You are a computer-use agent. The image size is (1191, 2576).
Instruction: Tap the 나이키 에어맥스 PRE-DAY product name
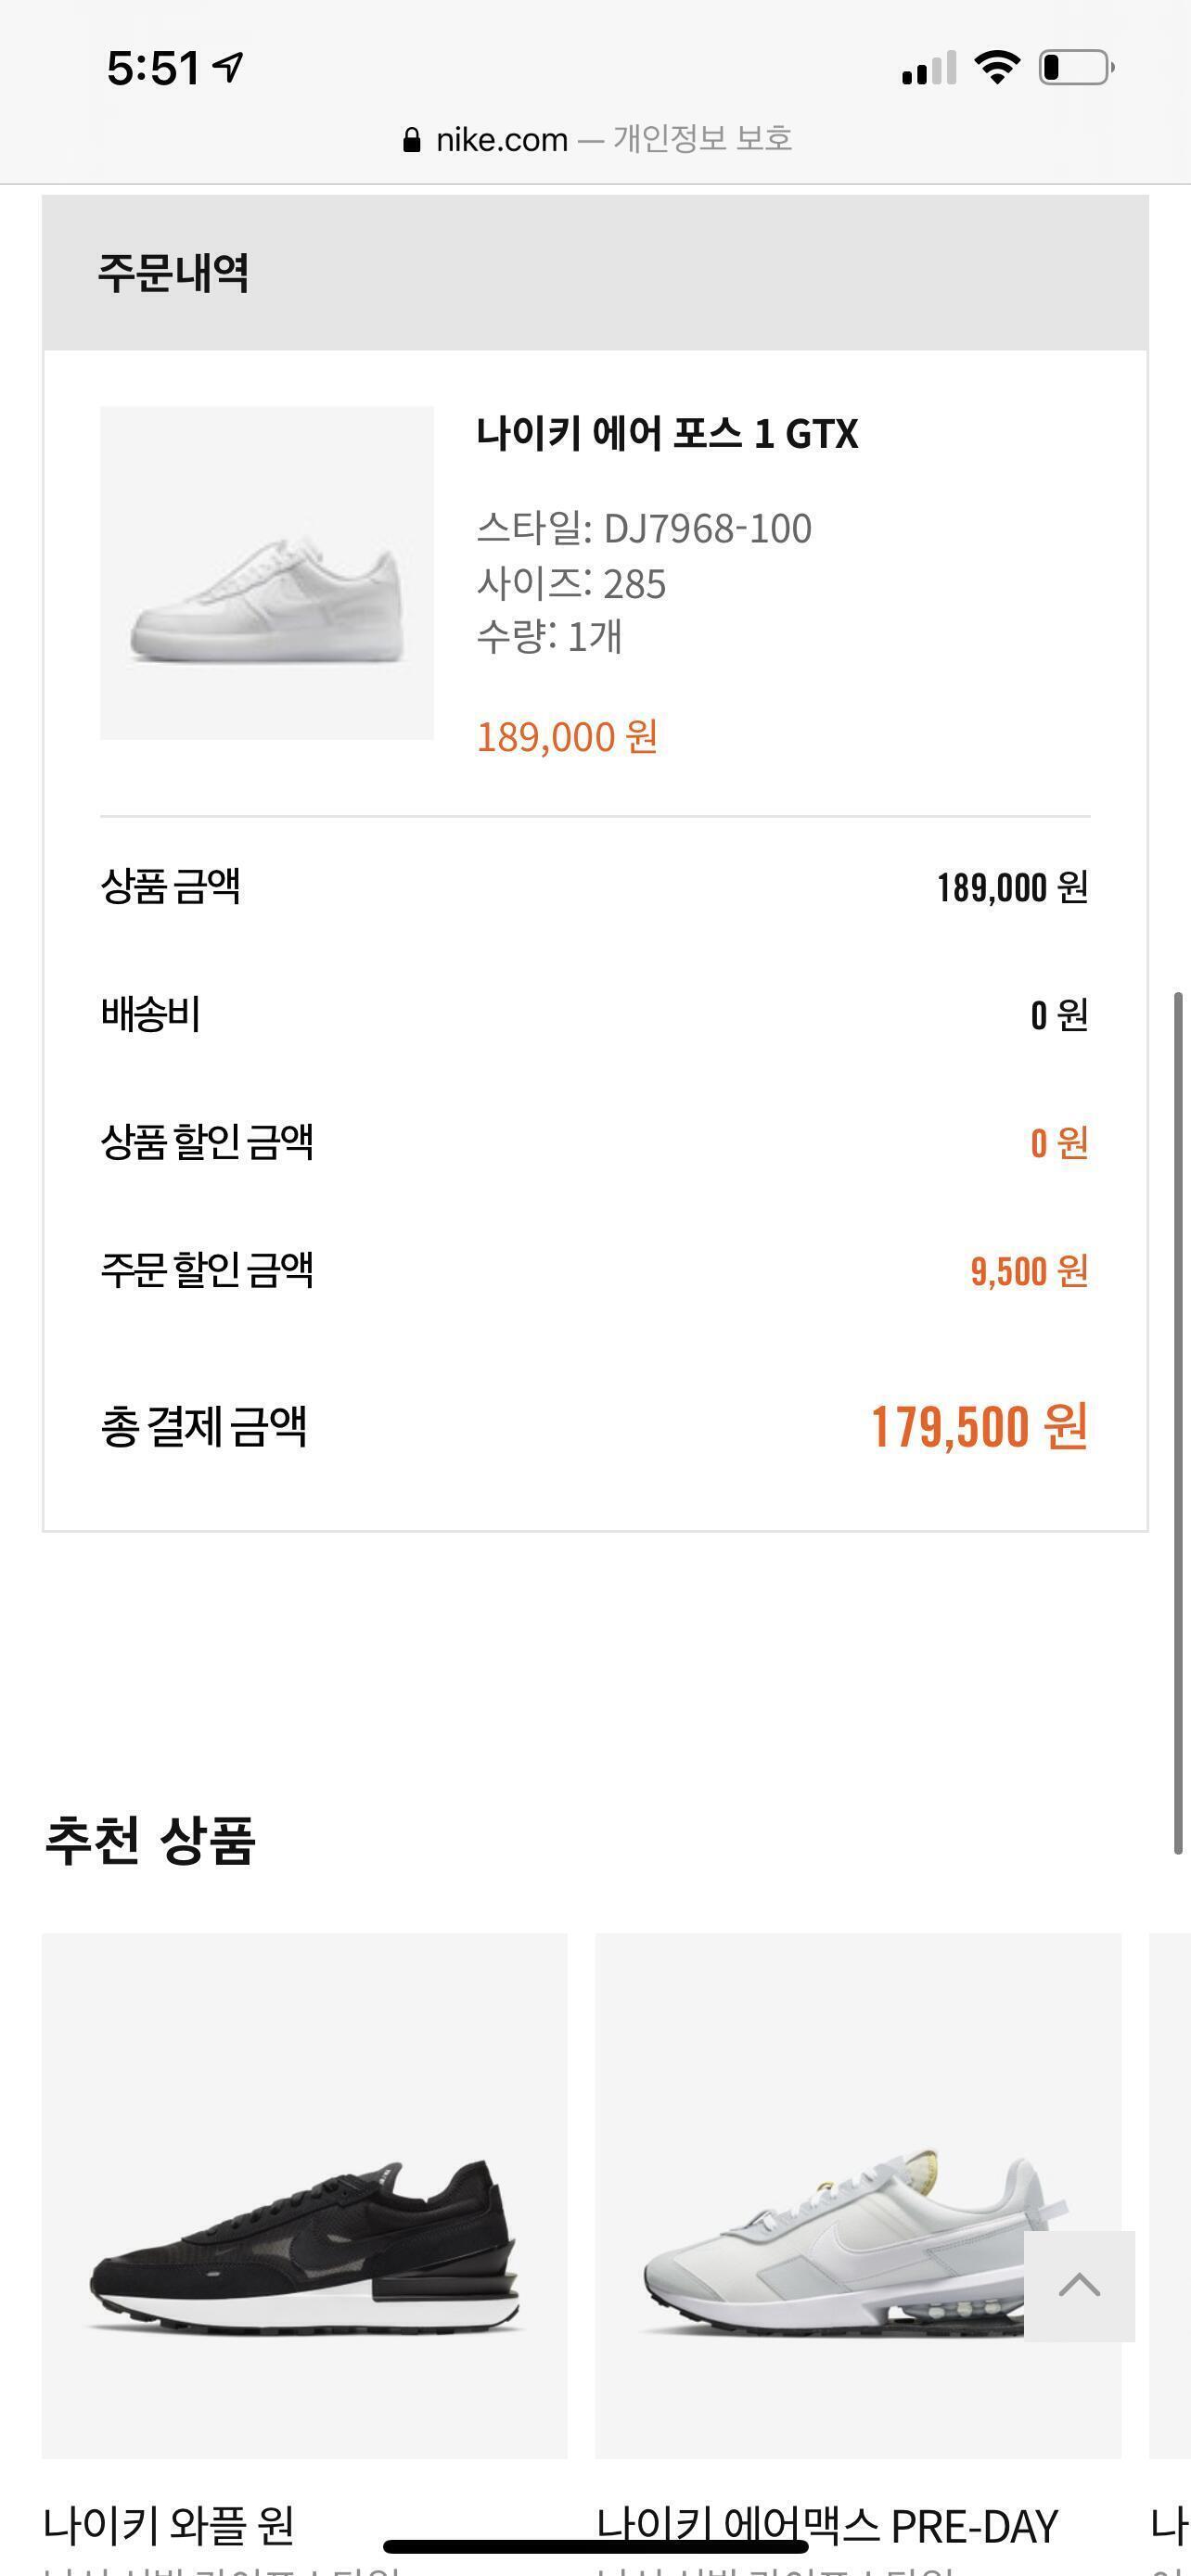tap(827, 2524)
